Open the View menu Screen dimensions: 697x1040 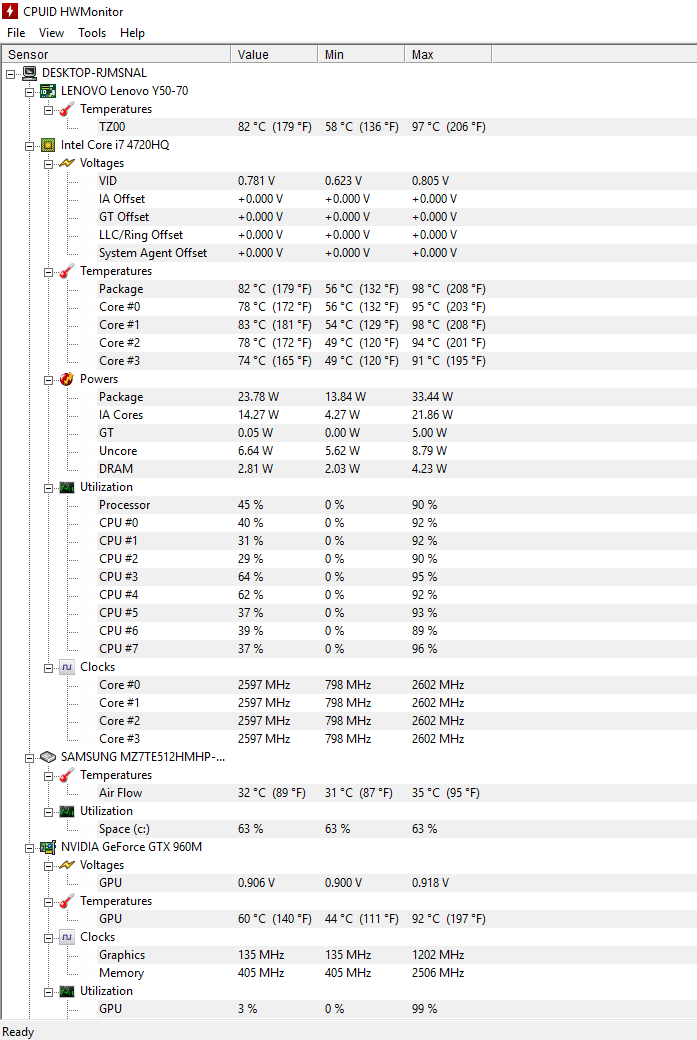pos(51,32)
